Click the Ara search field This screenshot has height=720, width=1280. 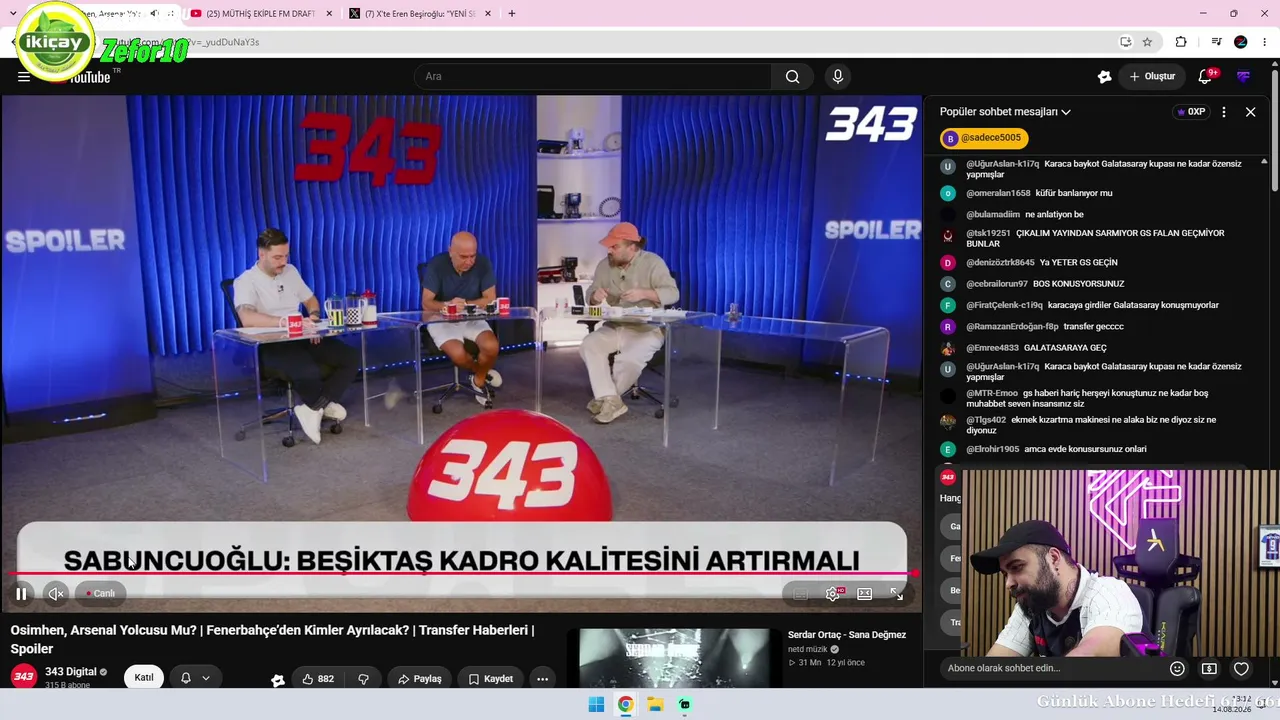595,77
